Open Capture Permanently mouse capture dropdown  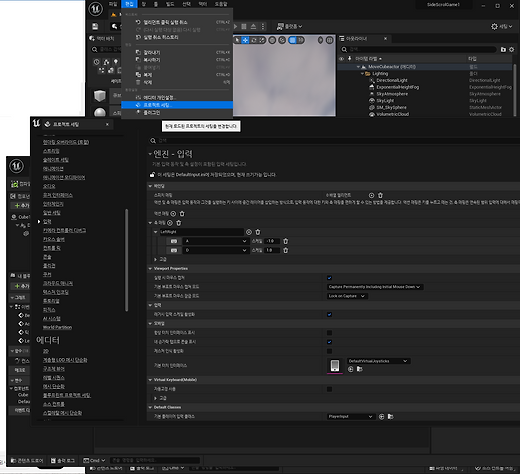tap(375, 287)
